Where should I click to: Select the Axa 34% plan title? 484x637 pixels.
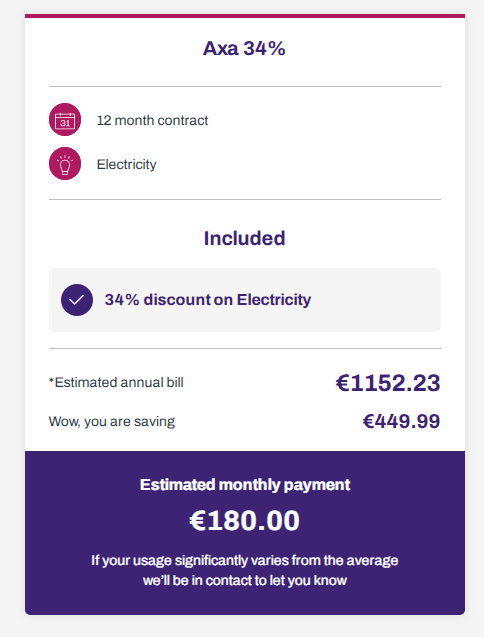tap(244, 48)
